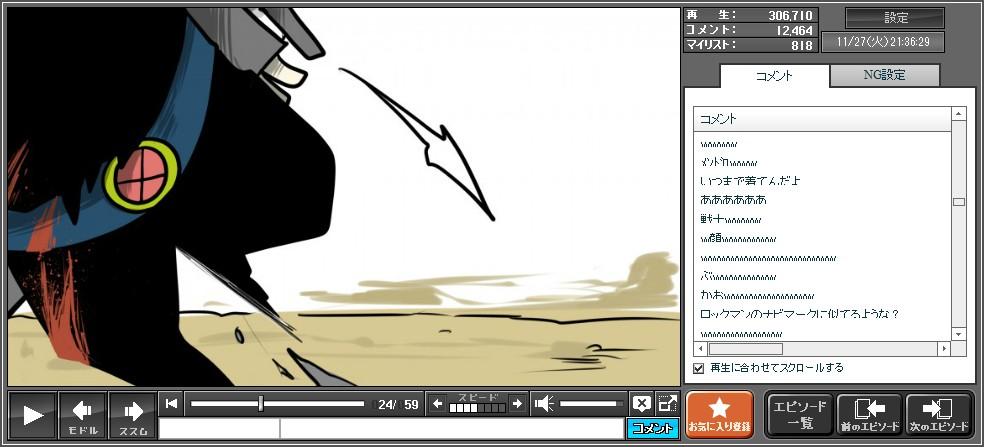Add to favorites with star button
The width and height of the screenshot is (984, 447).
point(719,415)
